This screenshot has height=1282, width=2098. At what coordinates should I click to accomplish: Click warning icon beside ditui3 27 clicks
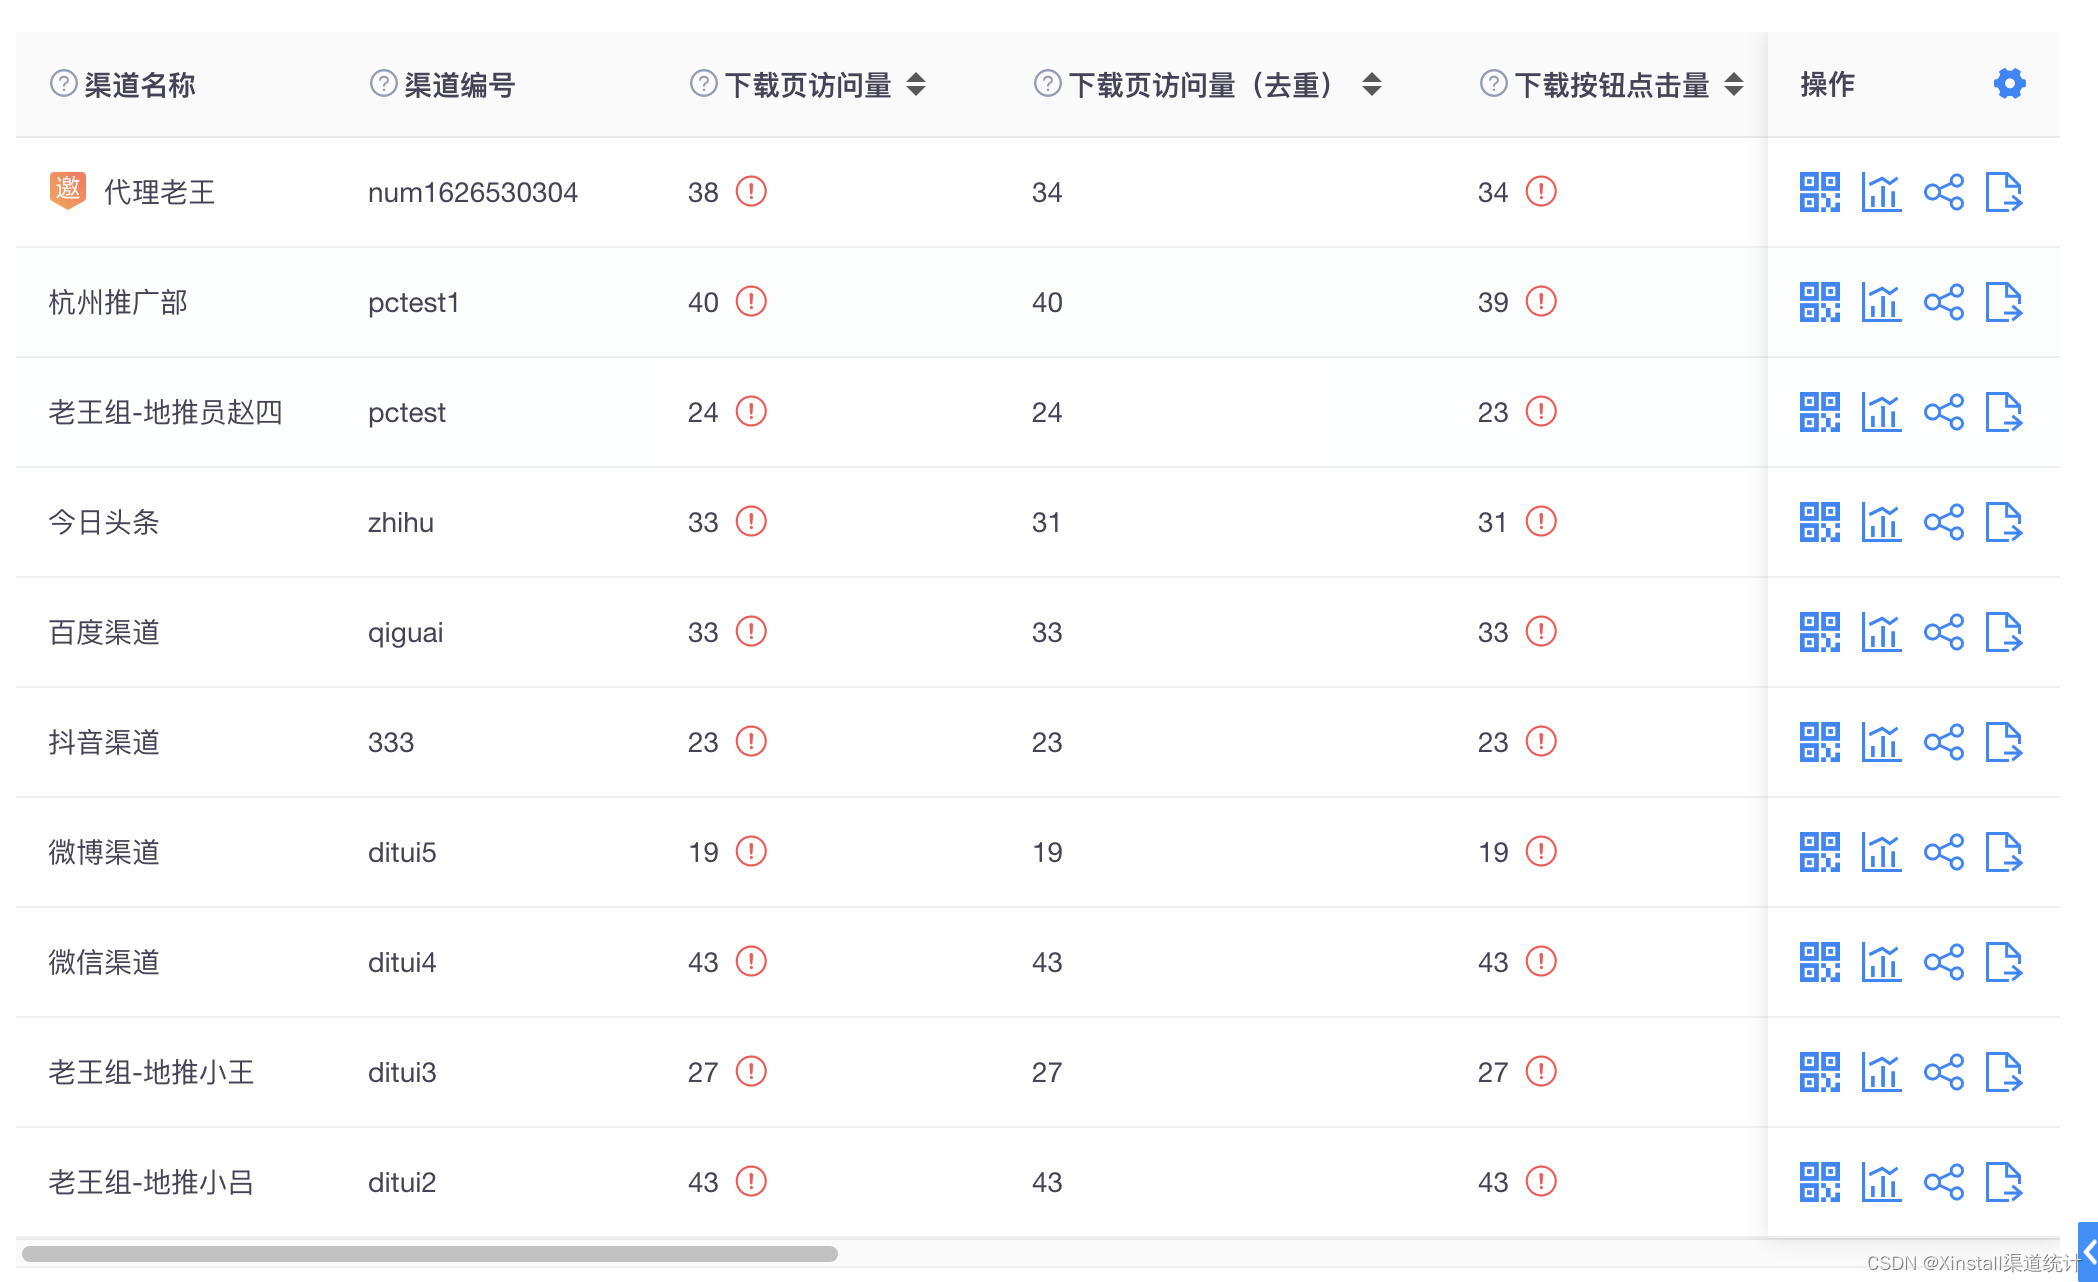(x=1541, y=1071)
